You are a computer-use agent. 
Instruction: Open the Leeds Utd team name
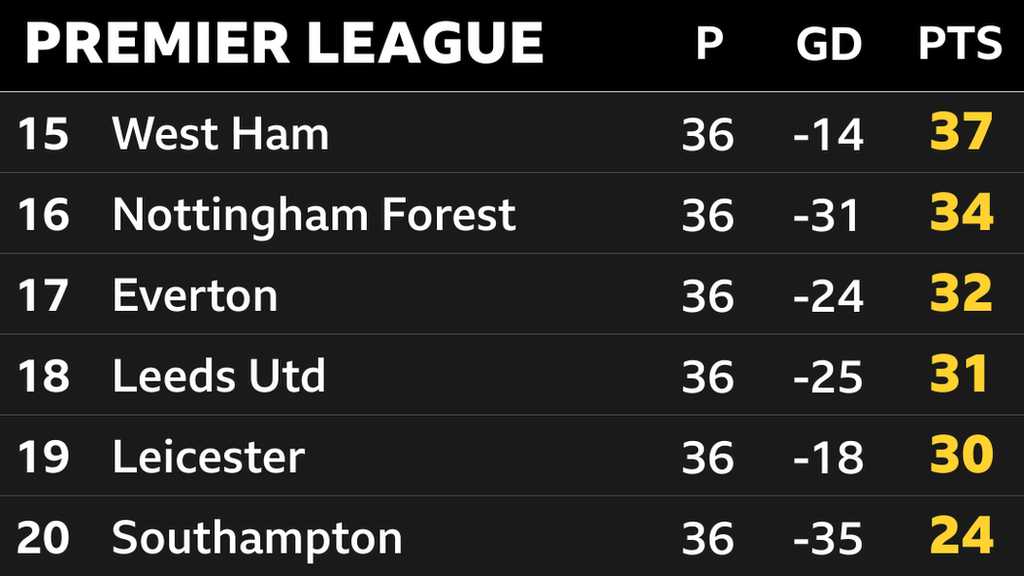click(x=219, y=377)
